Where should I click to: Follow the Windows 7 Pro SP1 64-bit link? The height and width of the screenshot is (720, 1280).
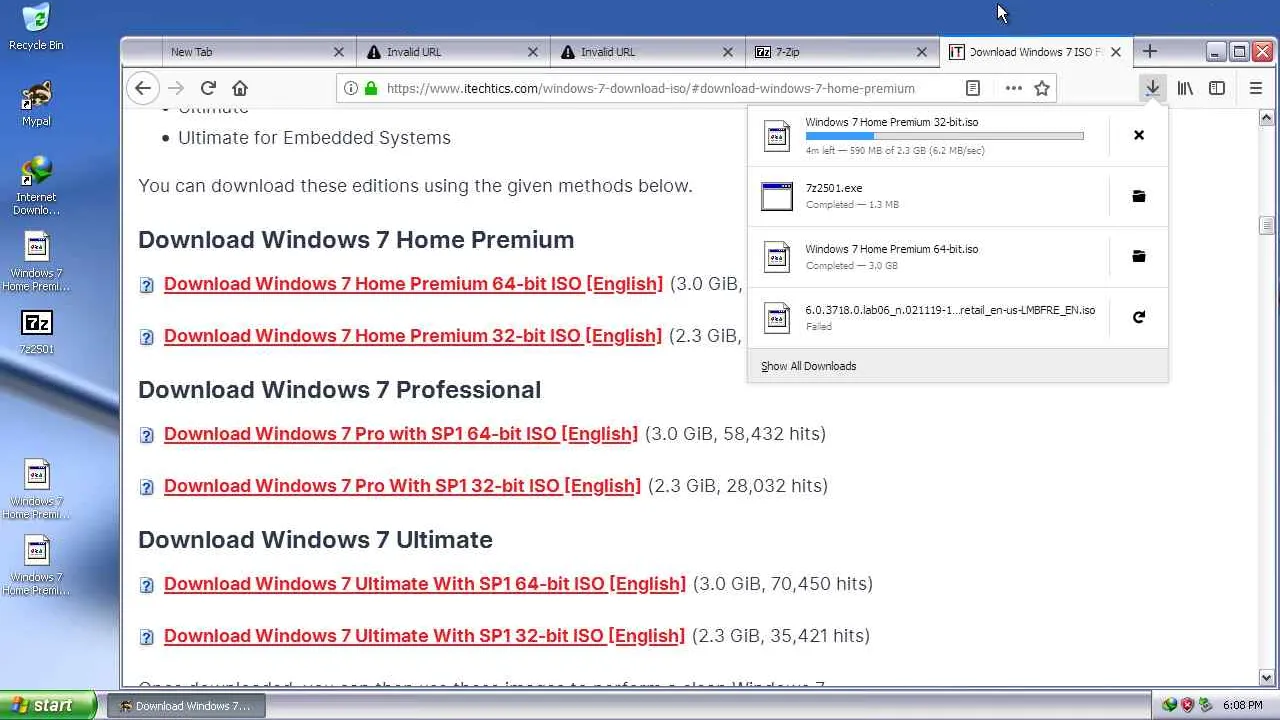click(x=401, y=434)
